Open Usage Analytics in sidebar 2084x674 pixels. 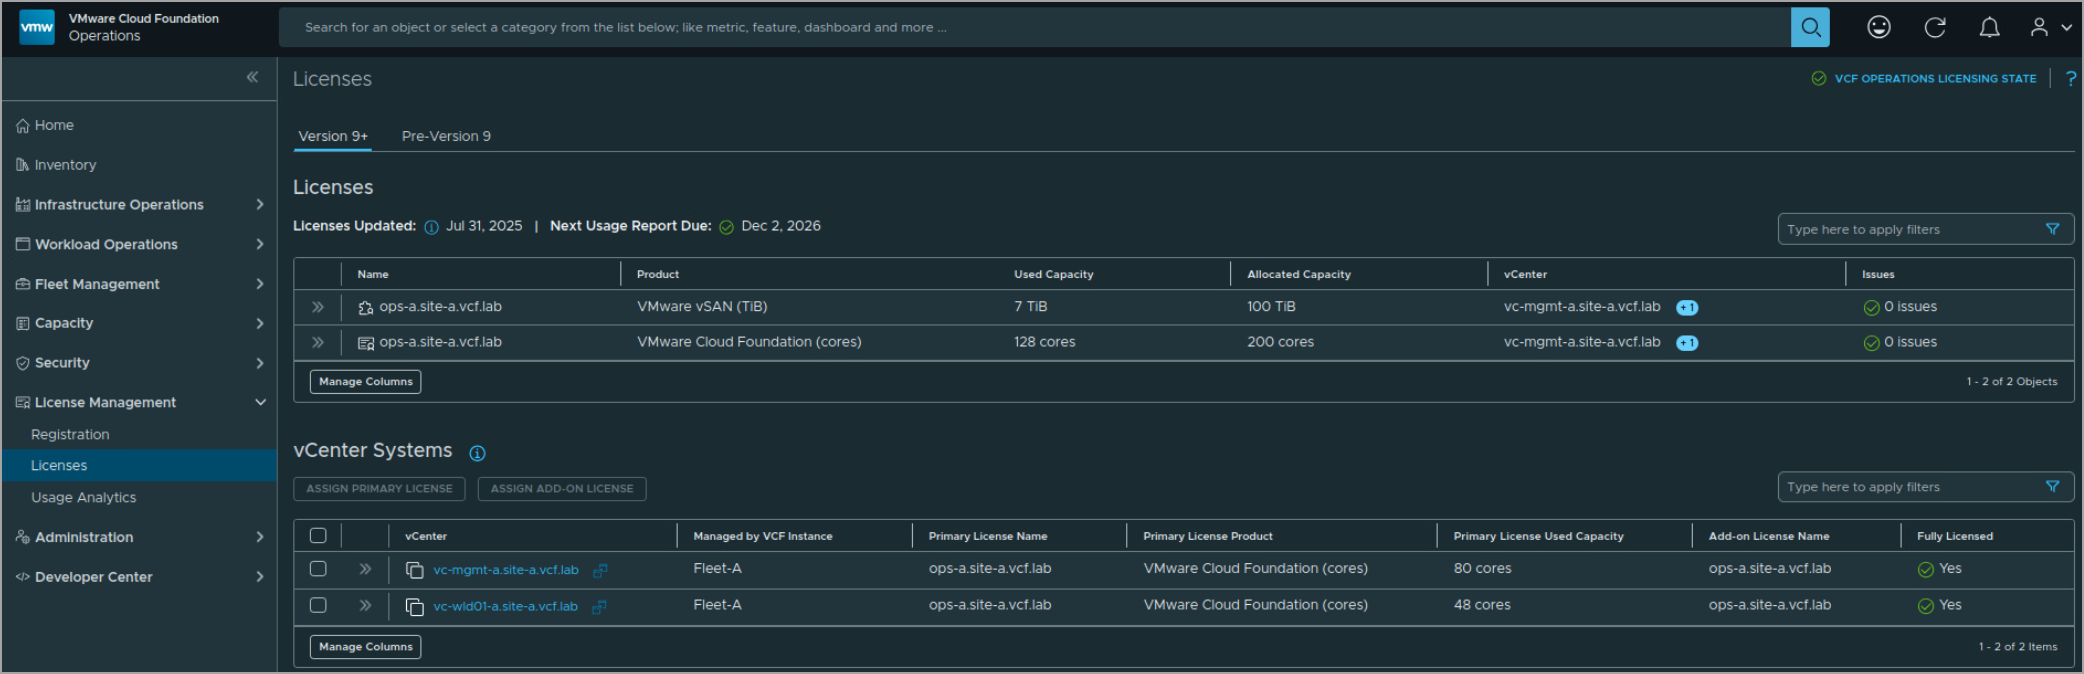coord(83,497)
